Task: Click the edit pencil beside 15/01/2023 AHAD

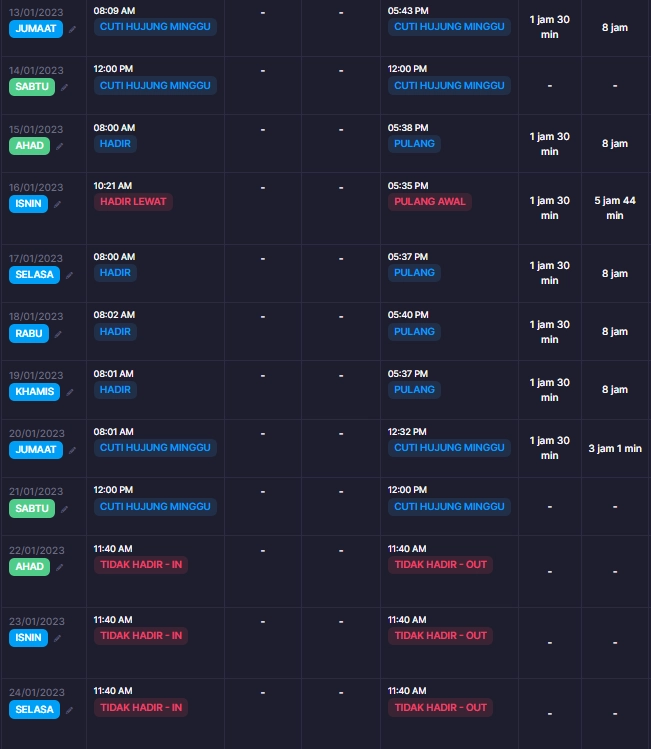Action: point(60,146)
